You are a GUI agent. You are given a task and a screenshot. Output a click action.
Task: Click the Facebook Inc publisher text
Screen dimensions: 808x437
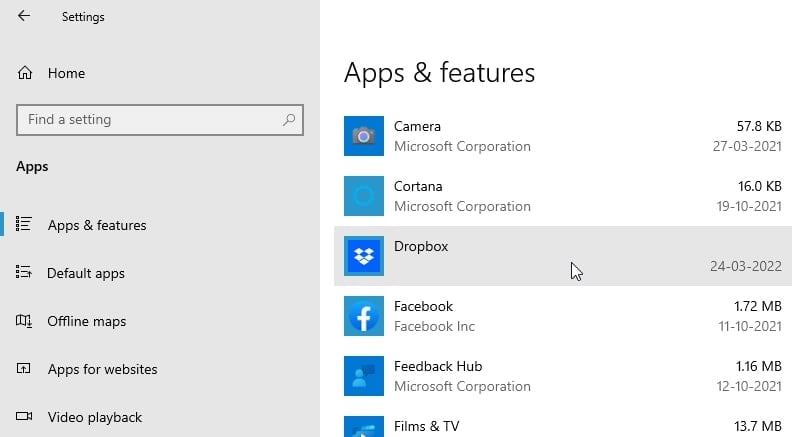pyautogui.click(x=434, y=326)
